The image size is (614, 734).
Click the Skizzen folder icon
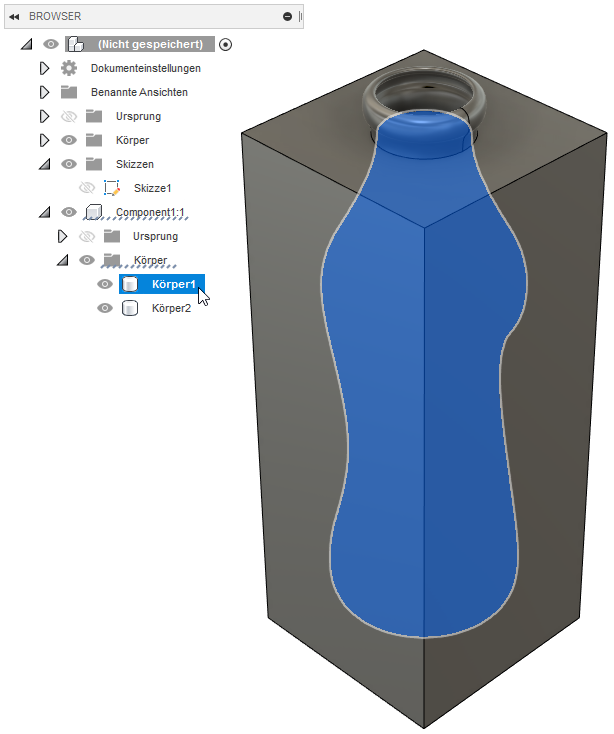tap(94, 164)
